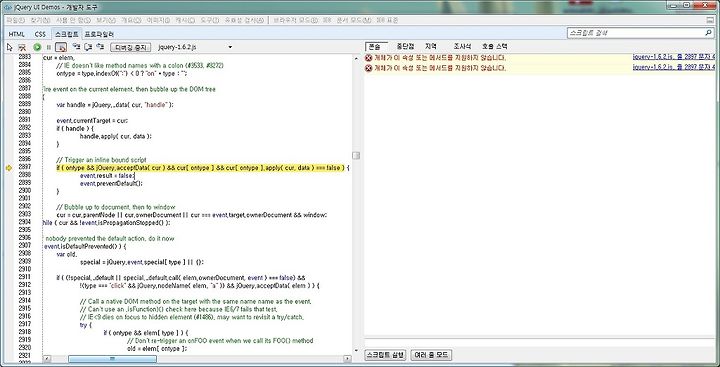The width and height of the screenshot is (720, 367).
Task: Click the magnifier search icon
Action: 709,33
